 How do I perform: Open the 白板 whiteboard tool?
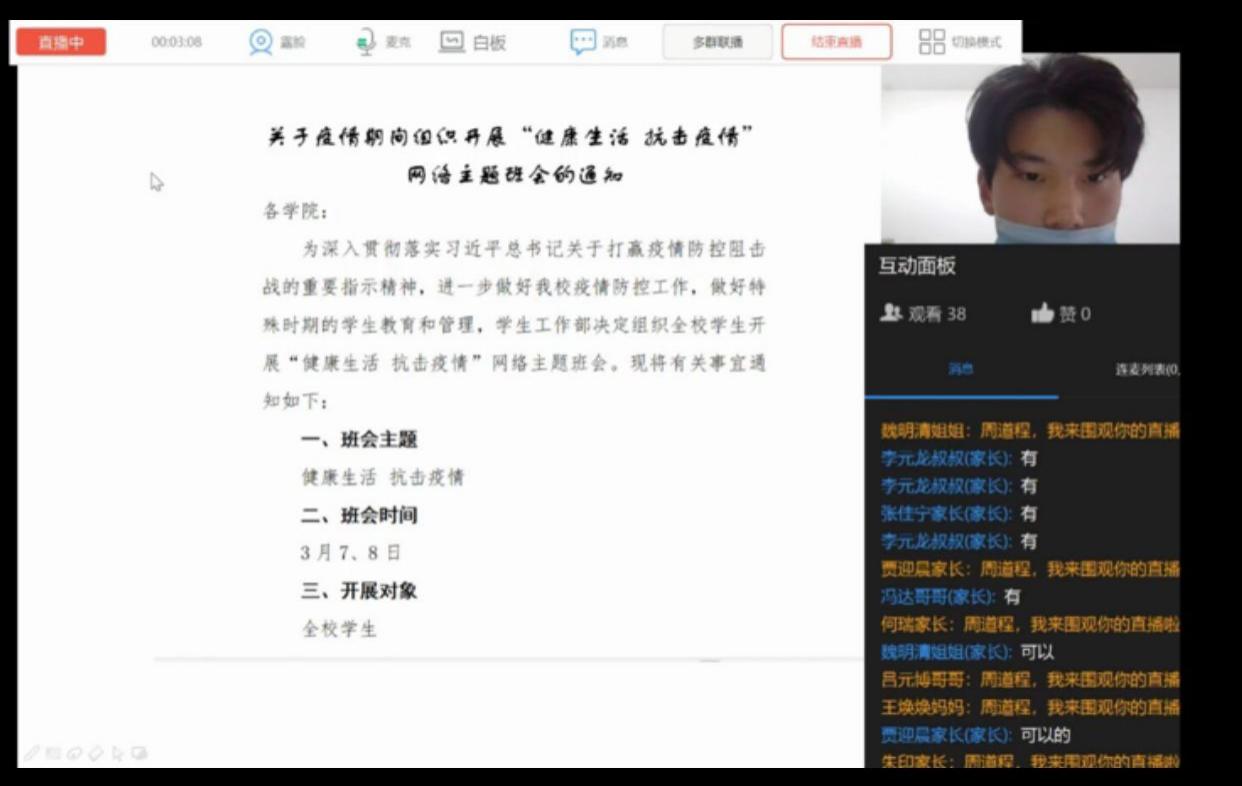coord(452,42)
